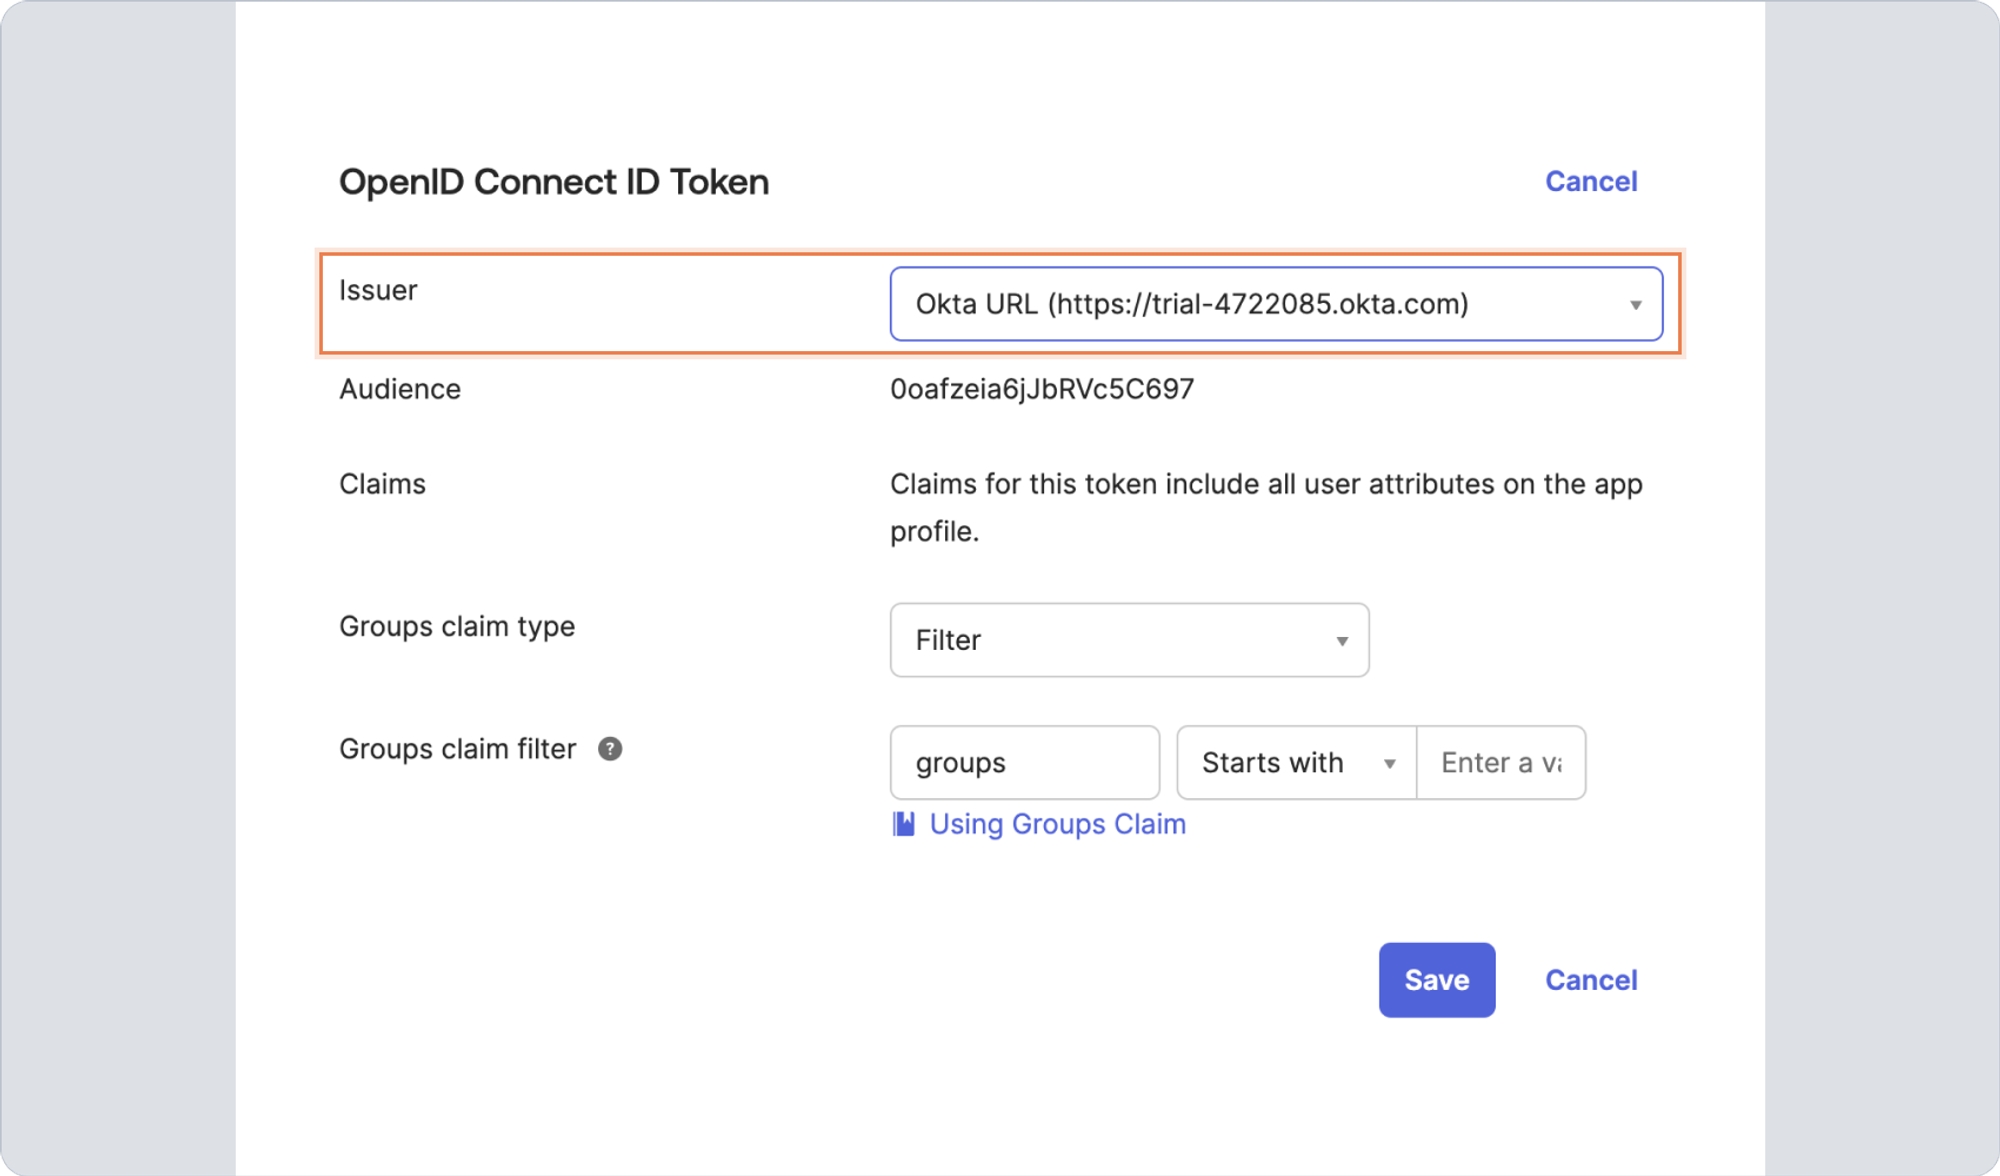Click the Enter a value text box

(x=1500, y=763)
